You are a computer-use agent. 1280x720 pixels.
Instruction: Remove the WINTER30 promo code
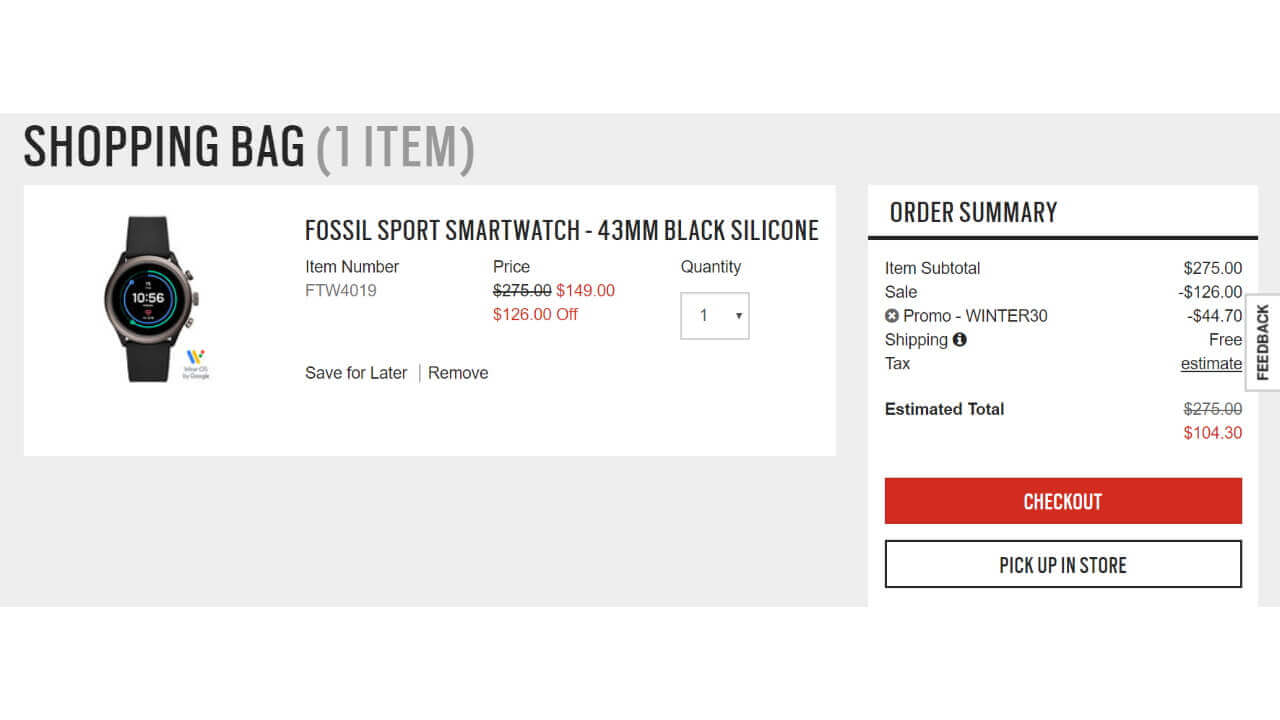click(x=892, y=316)
